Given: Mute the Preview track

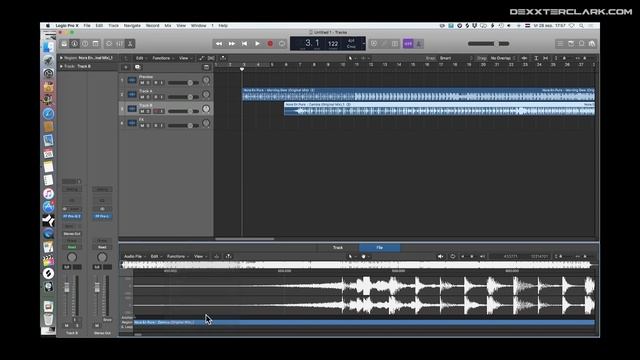Looking at the screenshot, I should point(142,83).
